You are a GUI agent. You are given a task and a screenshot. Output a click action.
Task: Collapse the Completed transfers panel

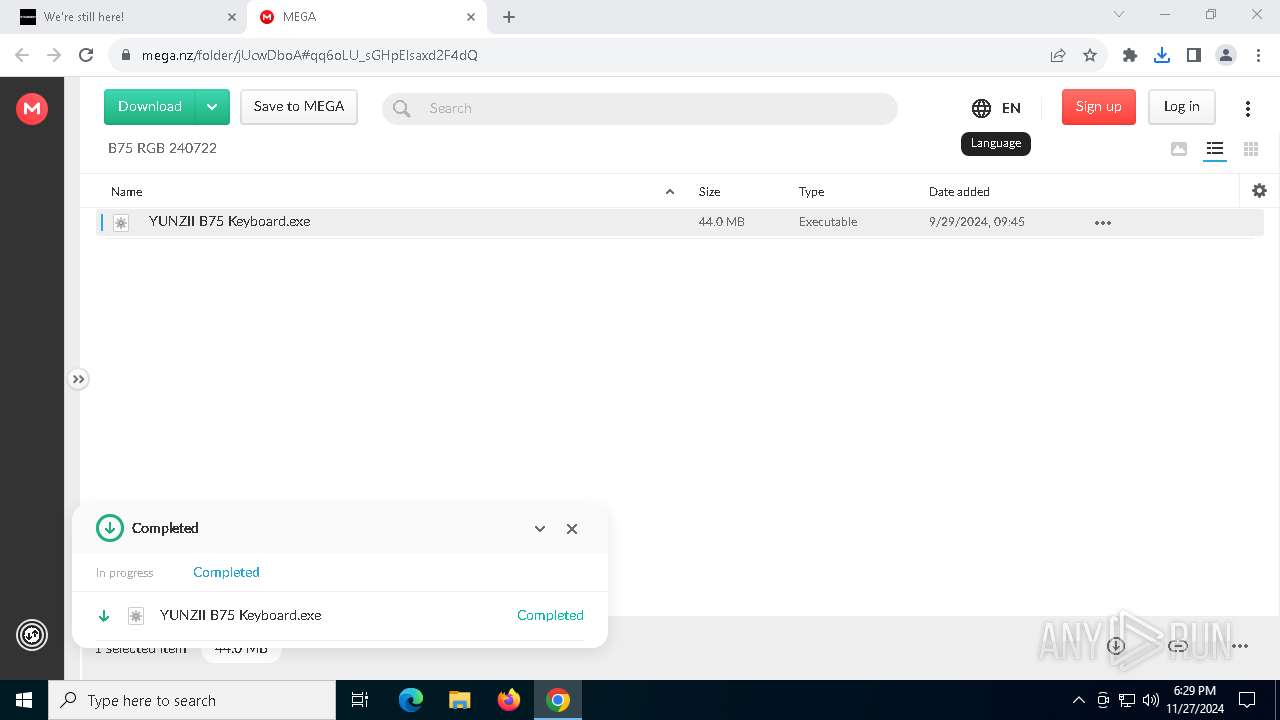pos(540,529)
